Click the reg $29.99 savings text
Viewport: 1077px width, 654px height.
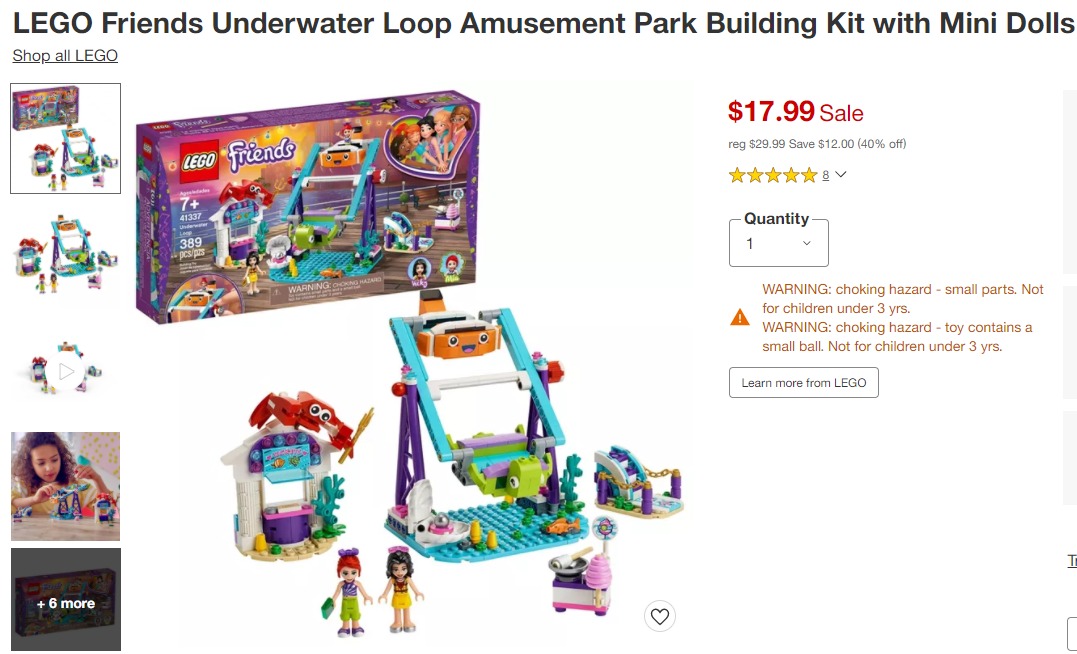pos(817,144)
